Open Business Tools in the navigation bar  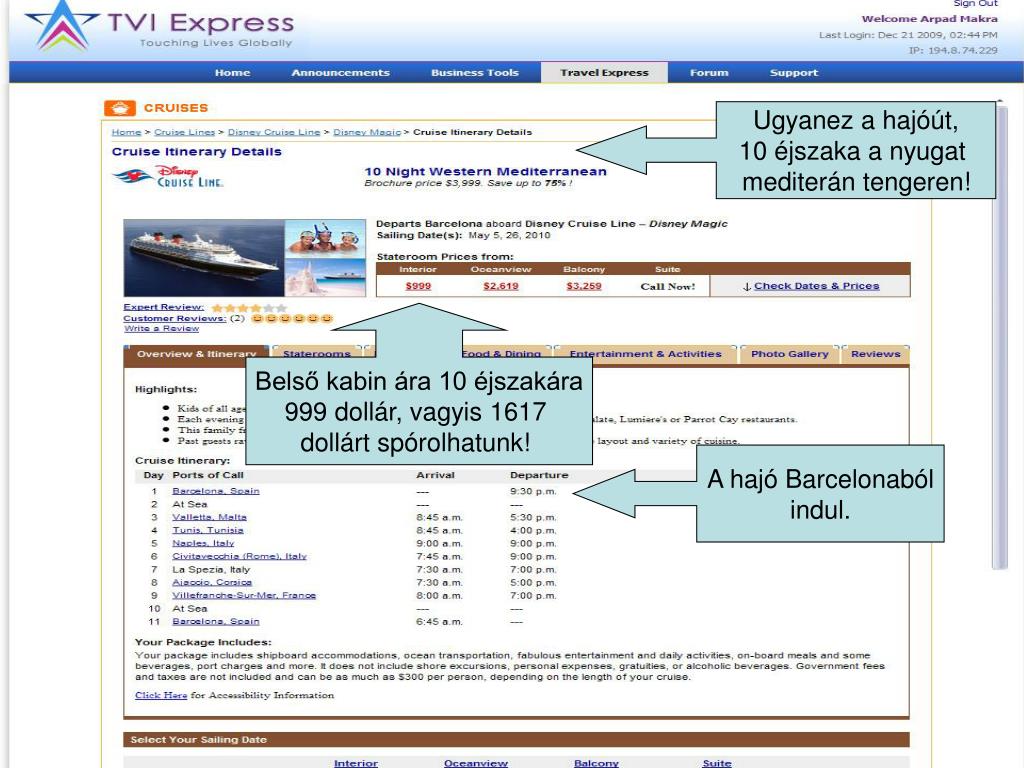tap(475, 72)
